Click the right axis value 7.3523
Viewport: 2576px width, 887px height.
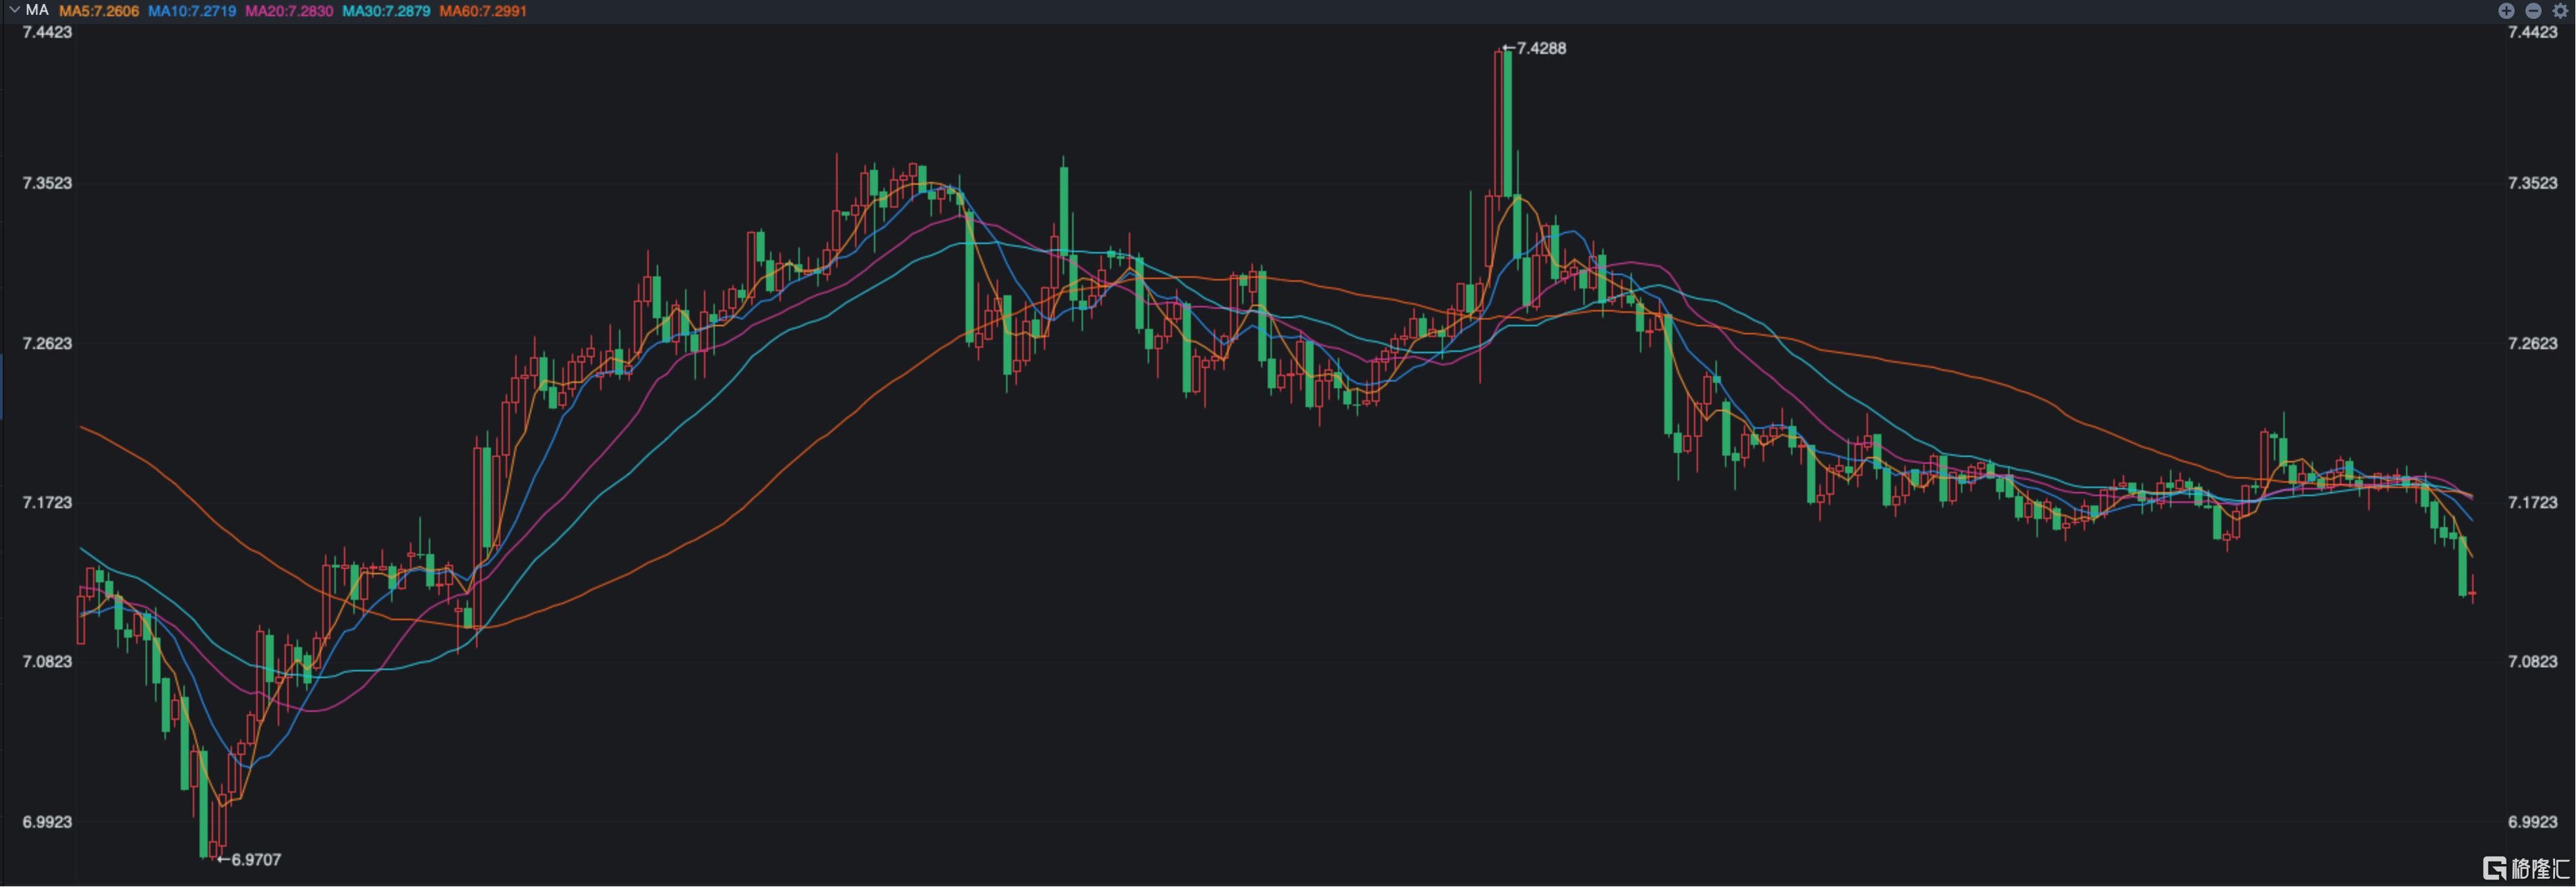(x=2533, y=183)
